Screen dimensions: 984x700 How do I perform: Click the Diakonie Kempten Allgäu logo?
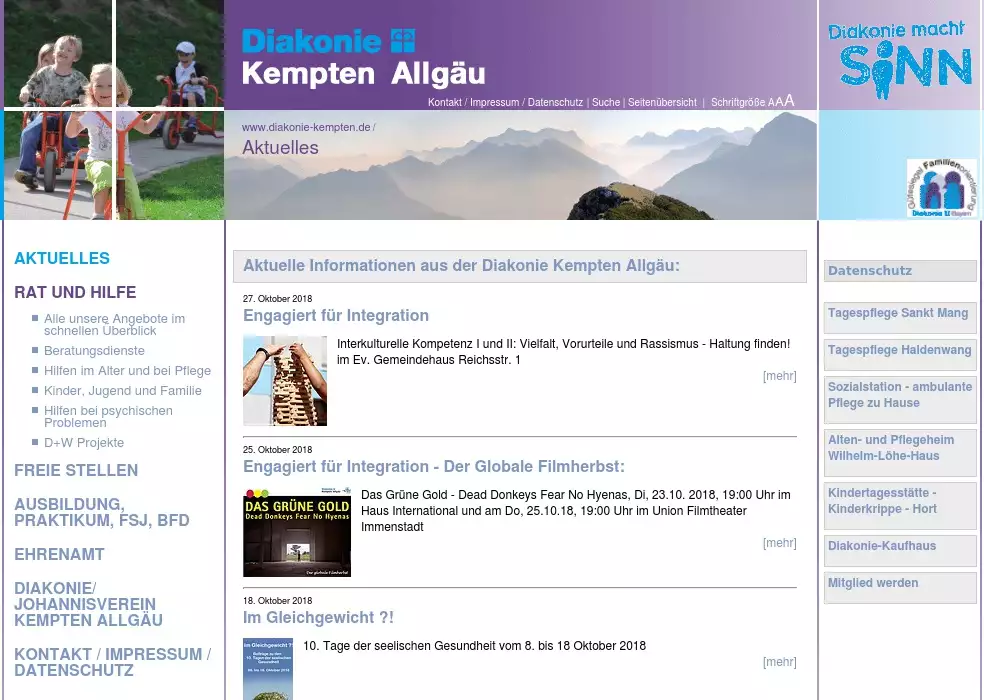362,58
